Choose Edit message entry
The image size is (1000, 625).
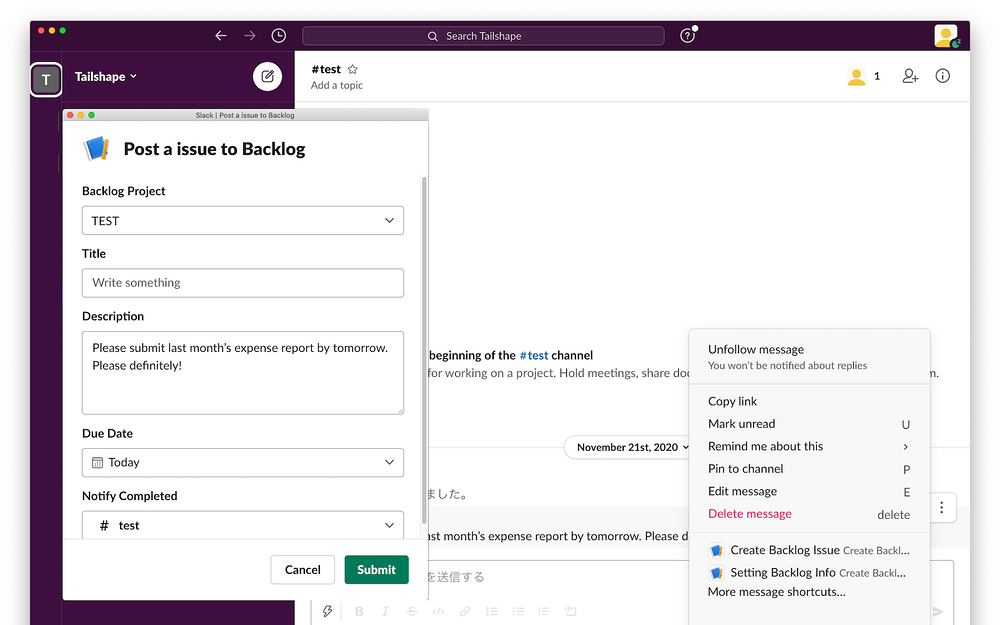click(809, 492)
